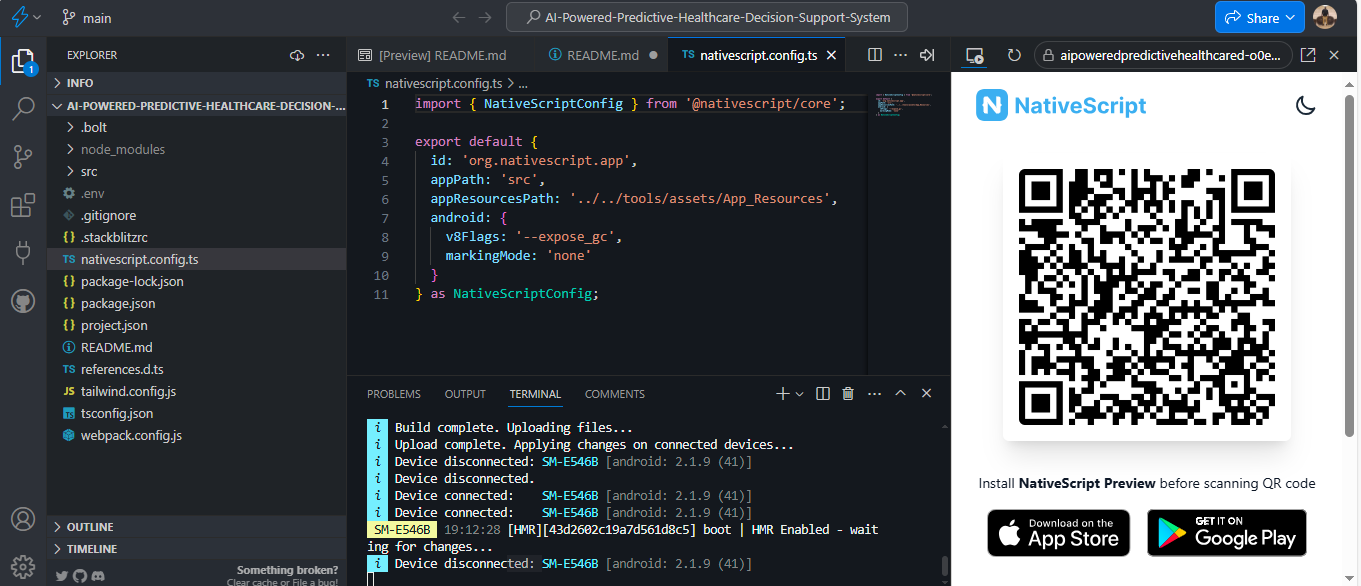This screenshot has height=586, width=1361.
Task: Open preview in new tab icon
Action: (1308, 56)
